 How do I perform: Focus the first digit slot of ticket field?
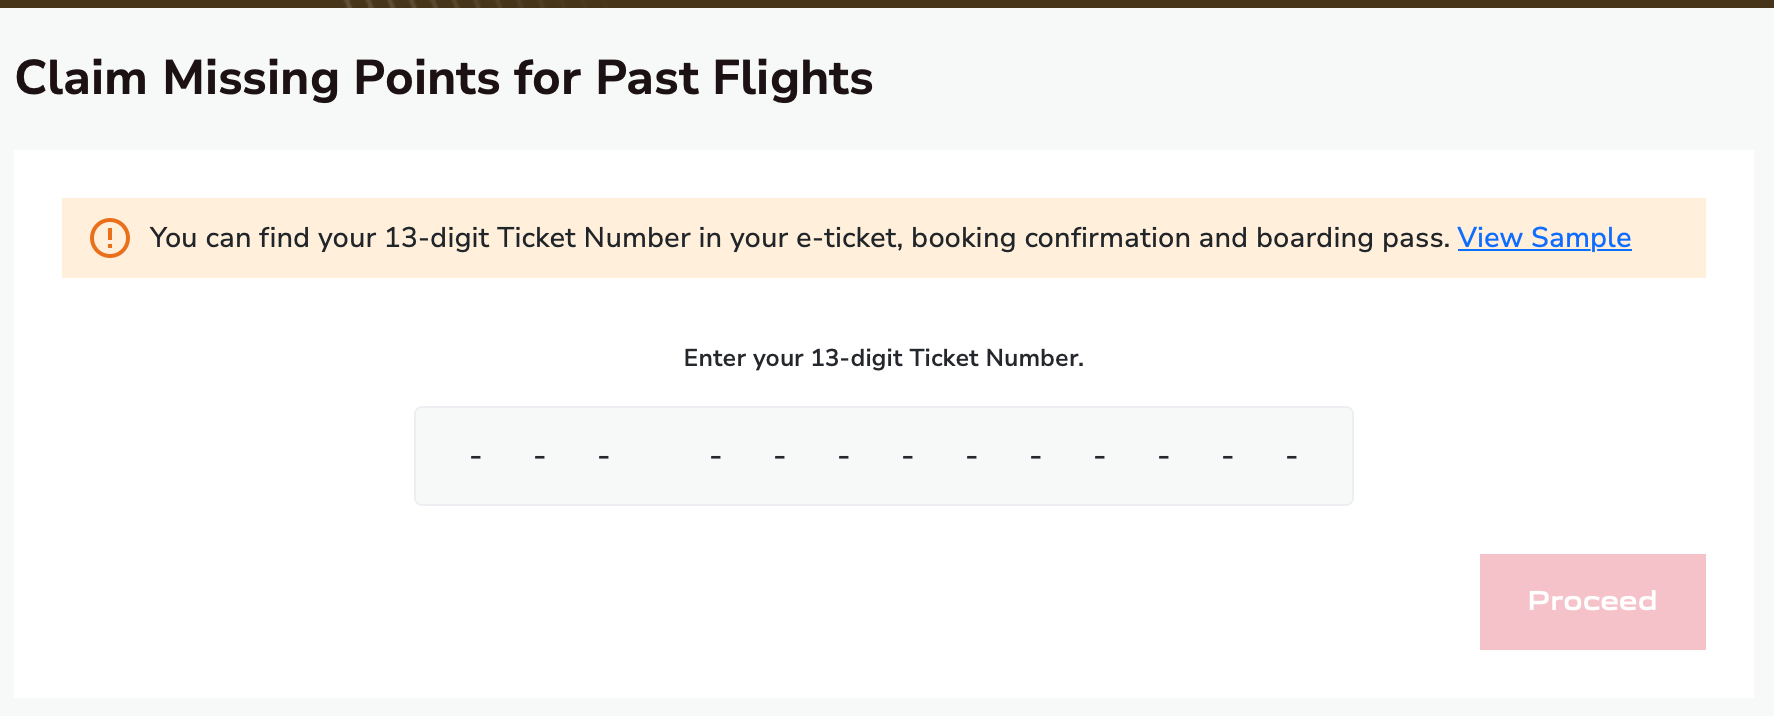pos(476,457)
